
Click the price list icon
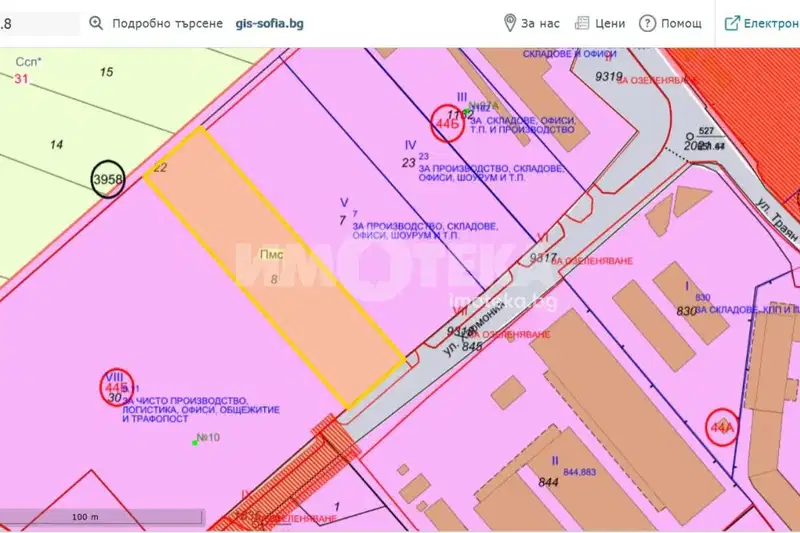(582, 23)
